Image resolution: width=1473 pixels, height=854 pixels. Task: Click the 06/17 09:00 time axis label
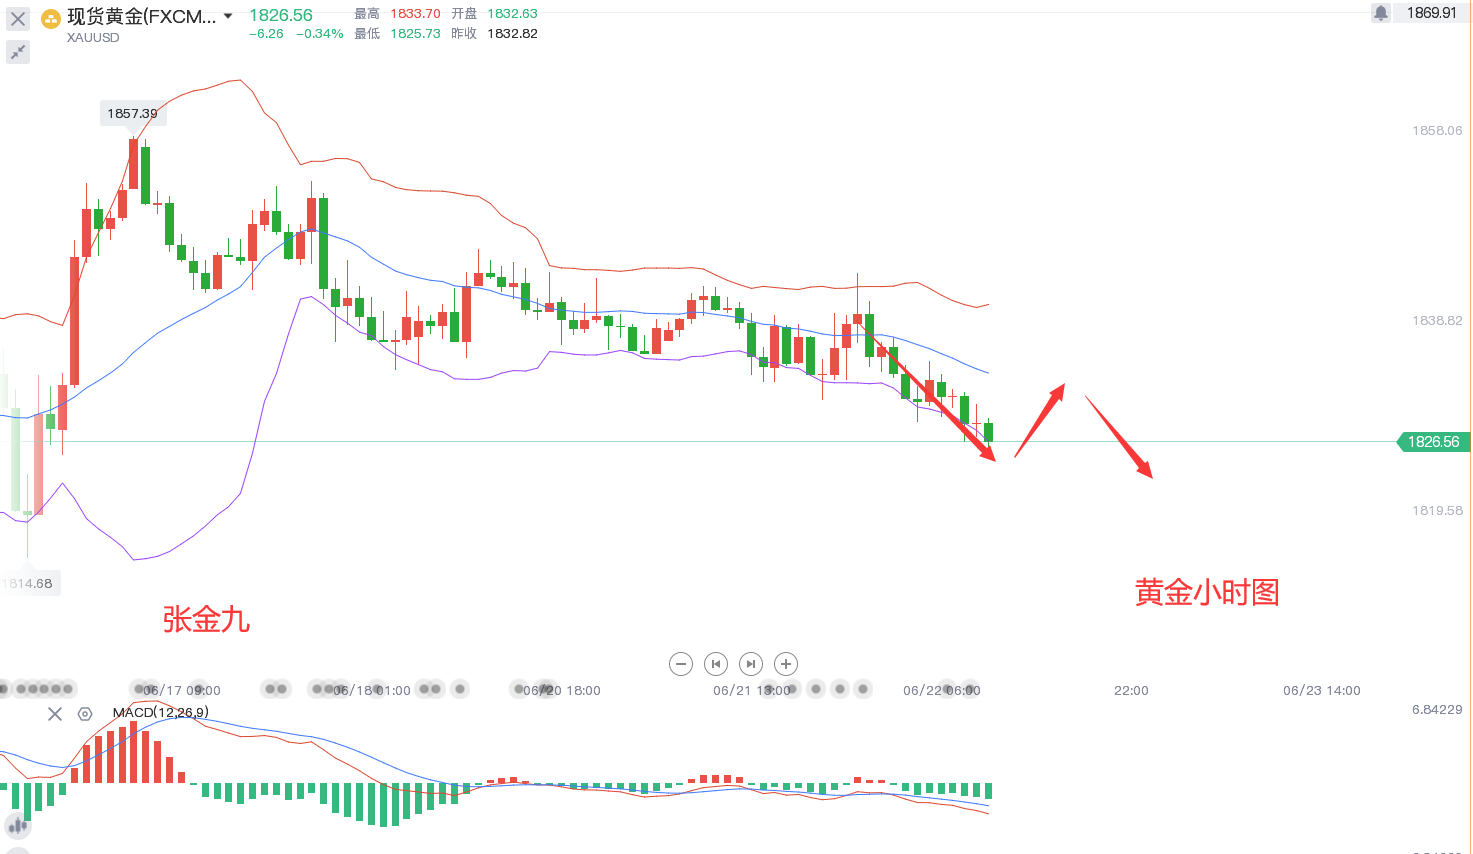pyautogui.click(x=182, y=691)
